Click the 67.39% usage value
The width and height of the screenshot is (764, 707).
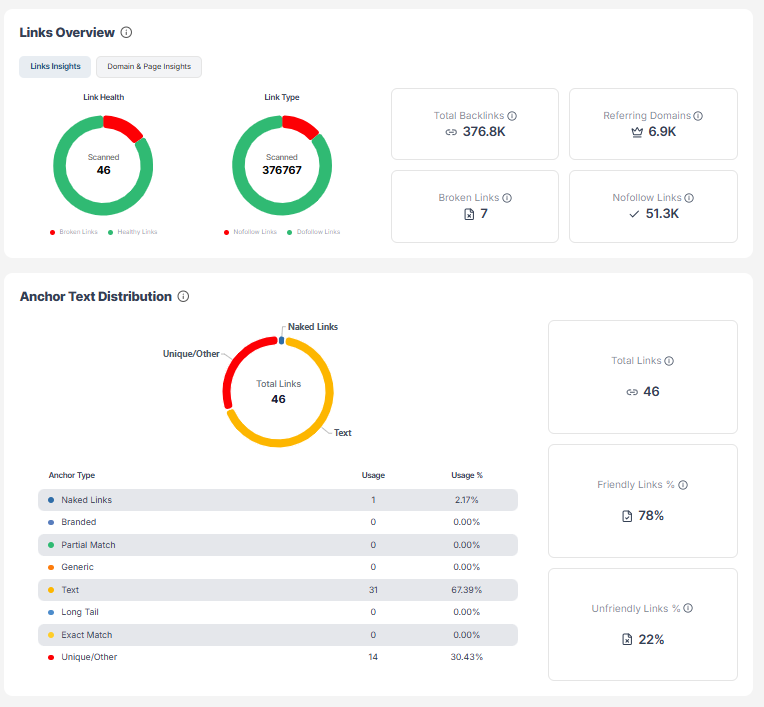[467, 590]
